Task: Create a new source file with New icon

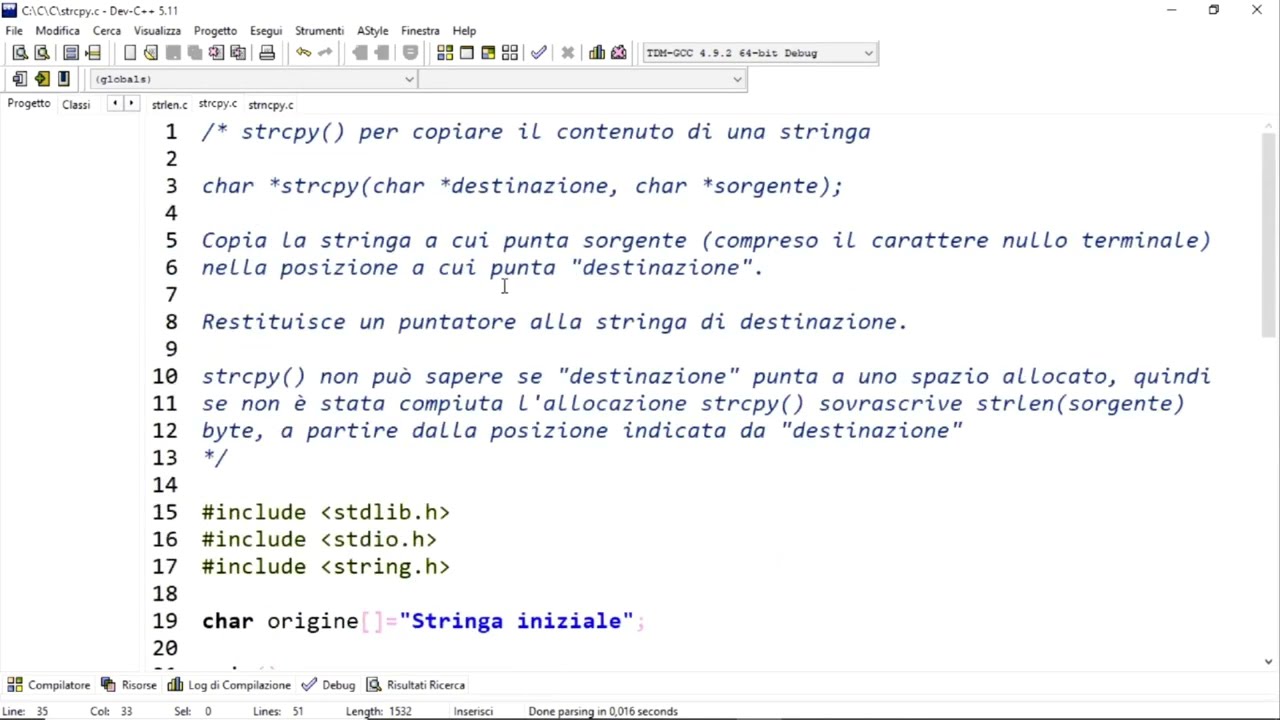Action: tap(130, 53)
